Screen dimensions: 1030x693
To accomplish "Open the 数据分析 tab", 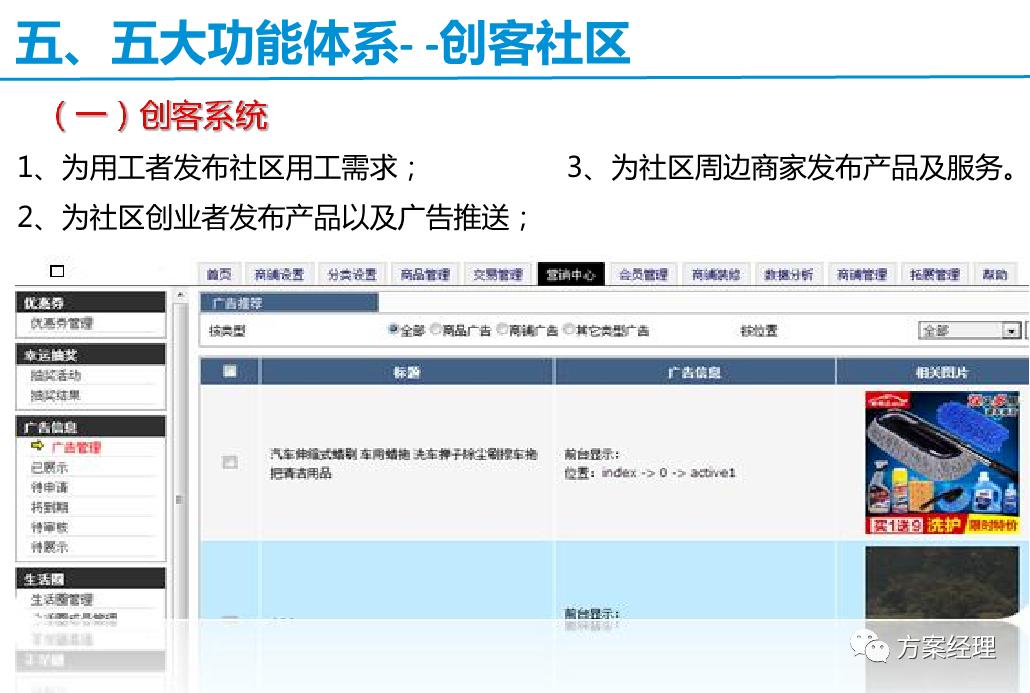I will (x=790, y=272).
